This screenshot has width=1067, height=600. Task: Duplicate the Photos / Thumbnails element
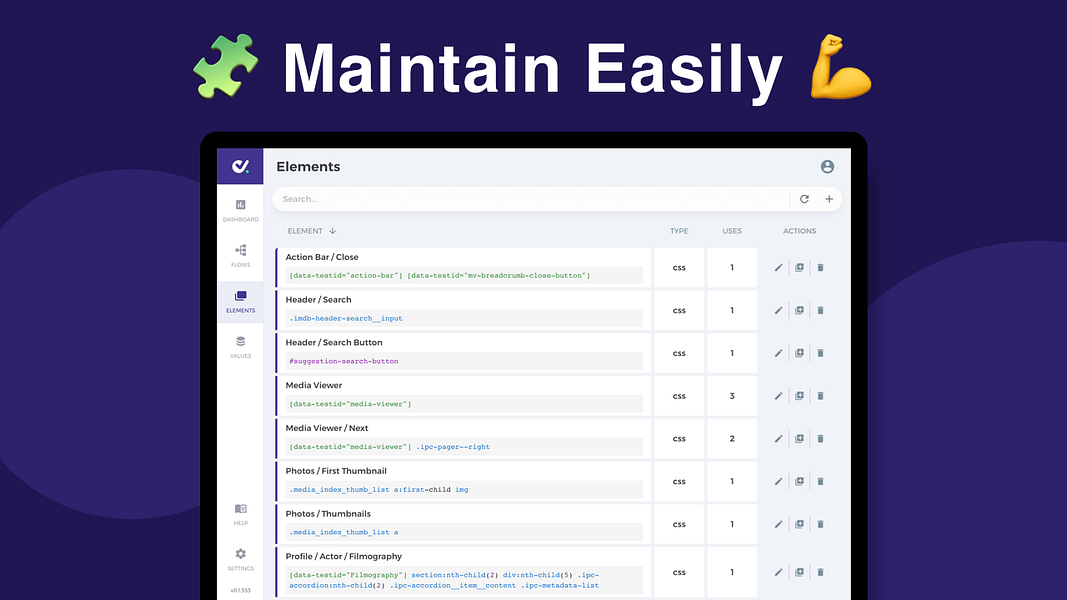coord(800,524)
